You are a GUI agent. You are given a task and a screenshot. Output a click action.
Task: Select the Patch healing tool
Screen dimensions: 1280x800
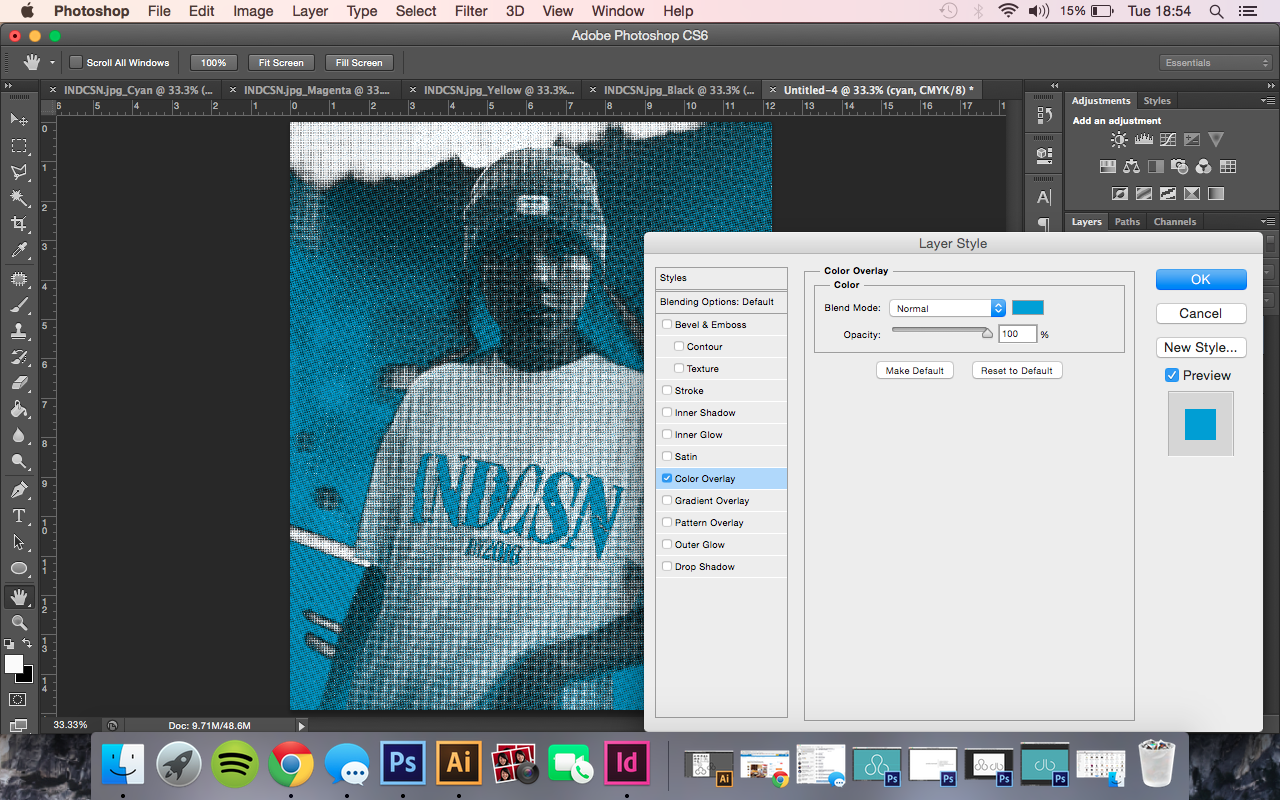point(19,278)
